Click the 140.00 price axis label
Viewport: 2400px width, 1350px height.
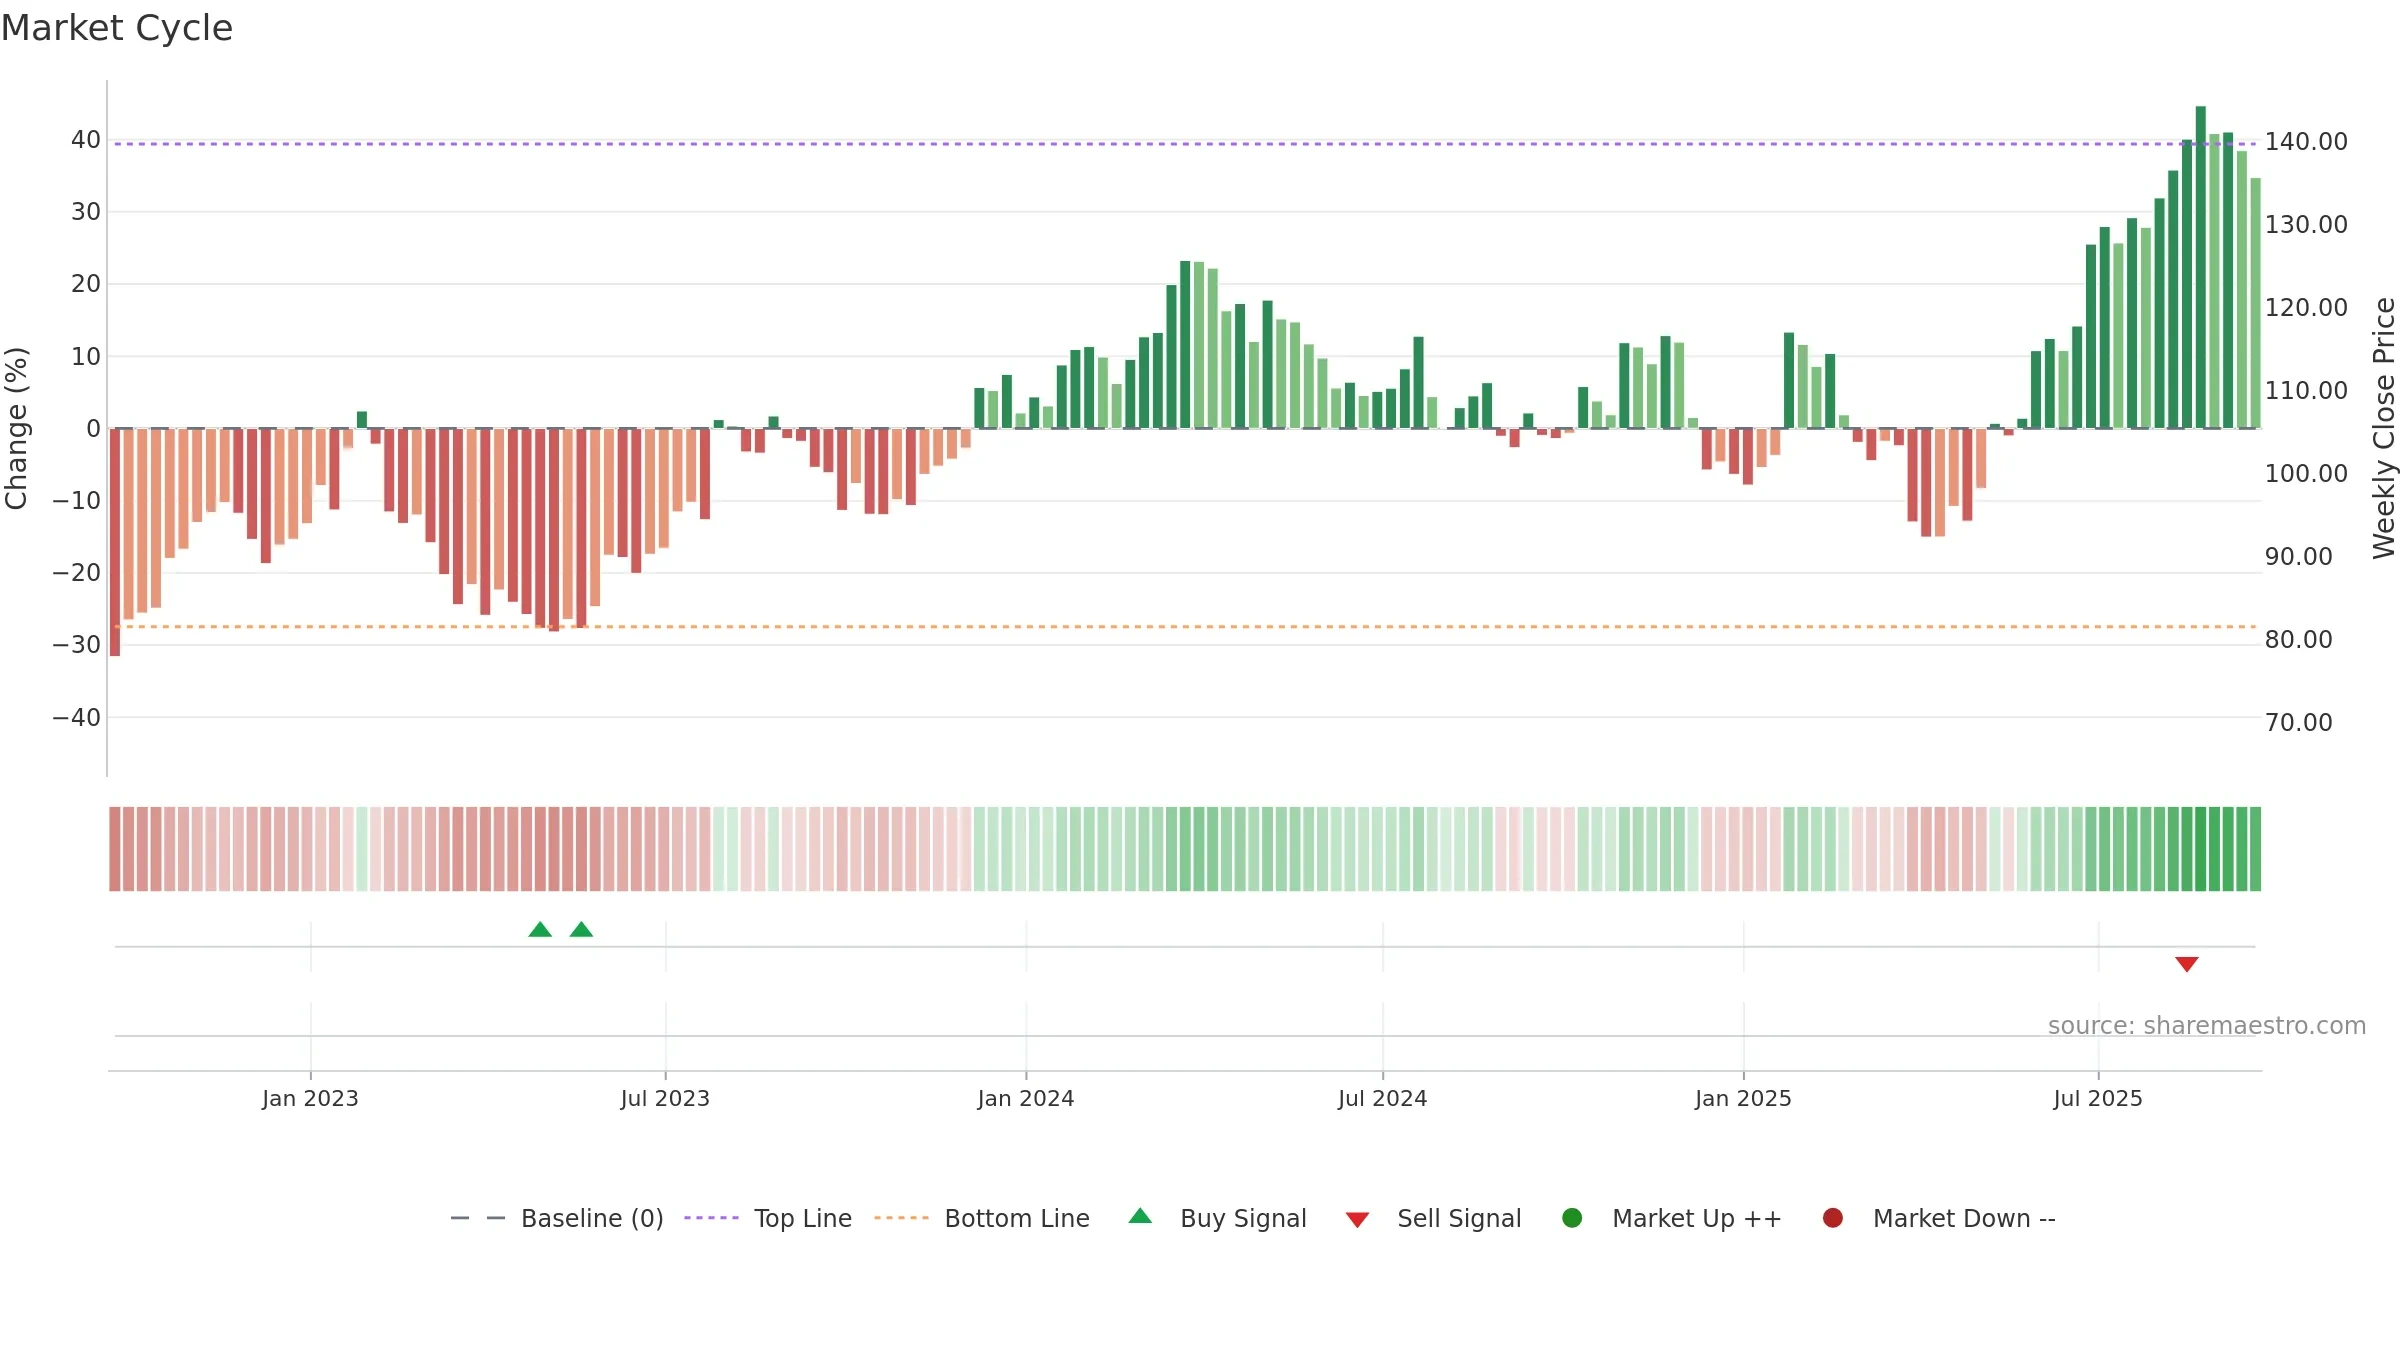tap(2306, 142)
